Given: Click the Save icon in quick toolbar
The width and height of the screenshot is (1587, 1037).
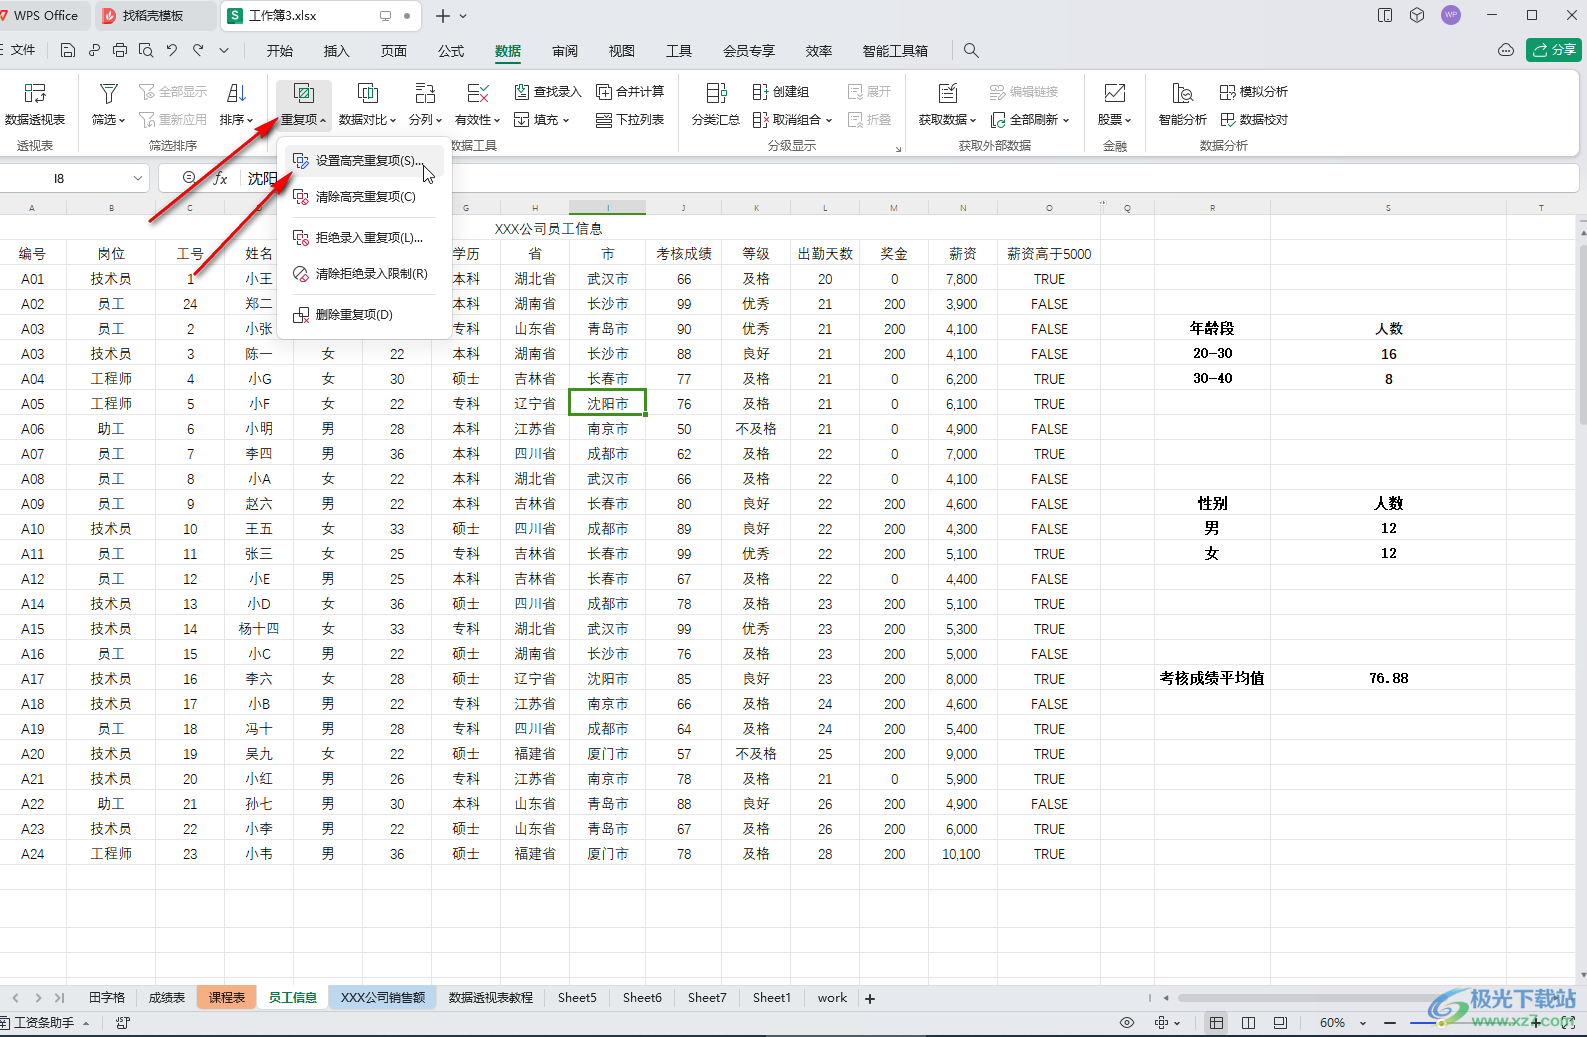Looking at the screenshot, I should tap(68, 50).
